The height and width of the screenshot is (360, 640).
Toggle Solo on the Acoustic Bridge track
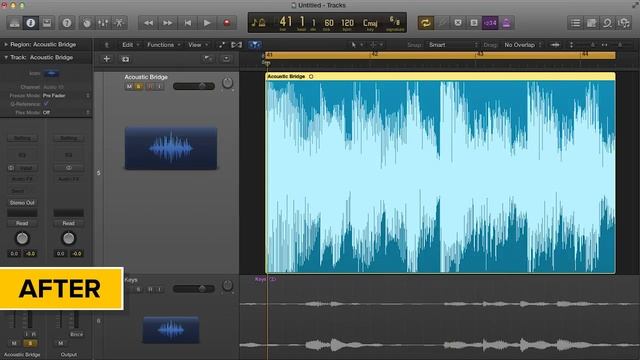139,87
